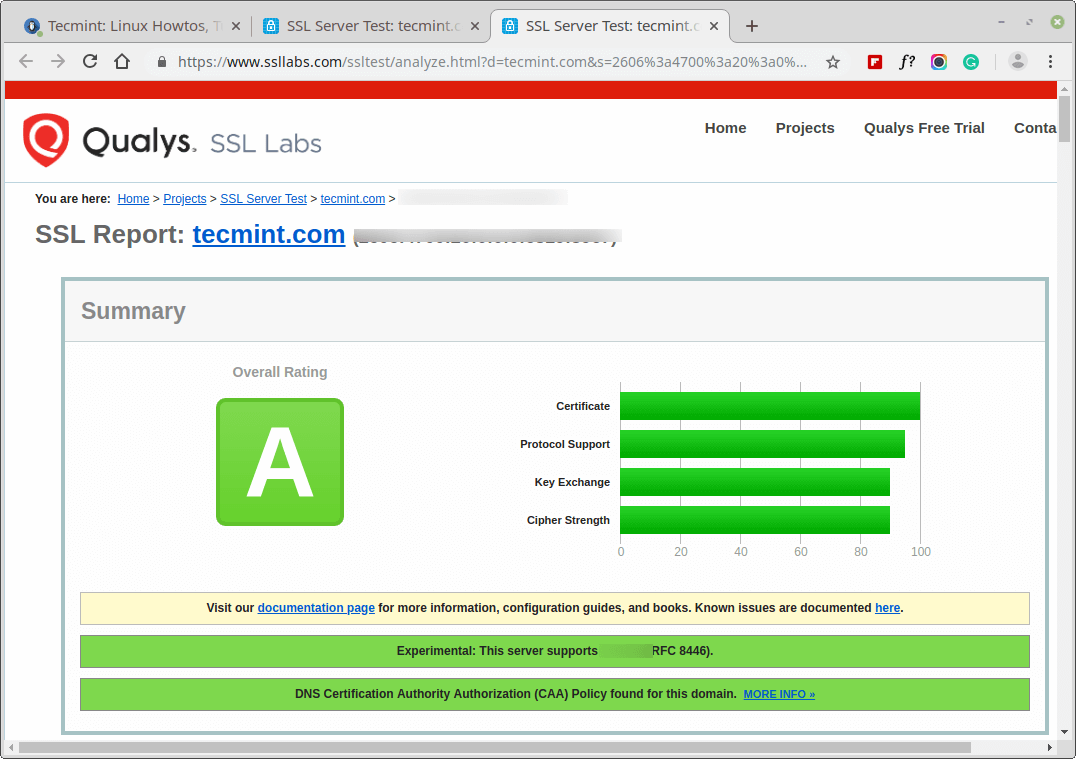Go to the browser home page icon

click(x=122, y=61)
